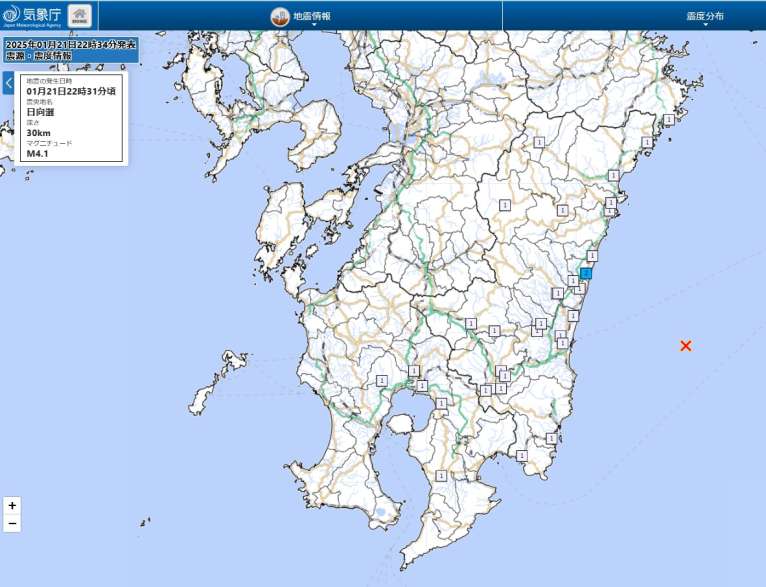
Task: Click the 30km depth value
Action: pos(39,133)
